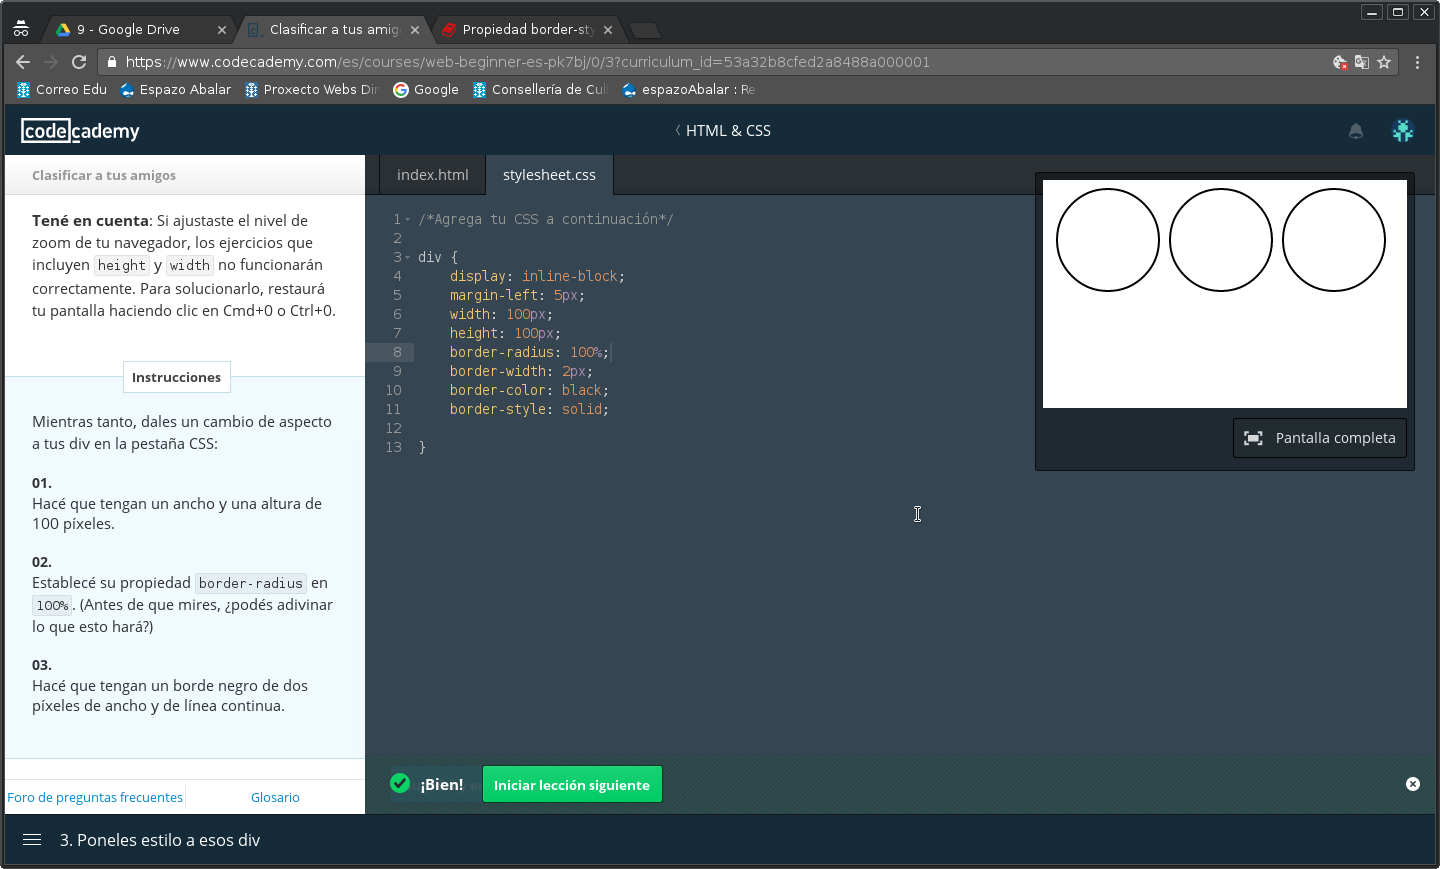Viewport: 1440px width, 869px height.
Task: Switch to the index.html tab
Action: [432, 174]
